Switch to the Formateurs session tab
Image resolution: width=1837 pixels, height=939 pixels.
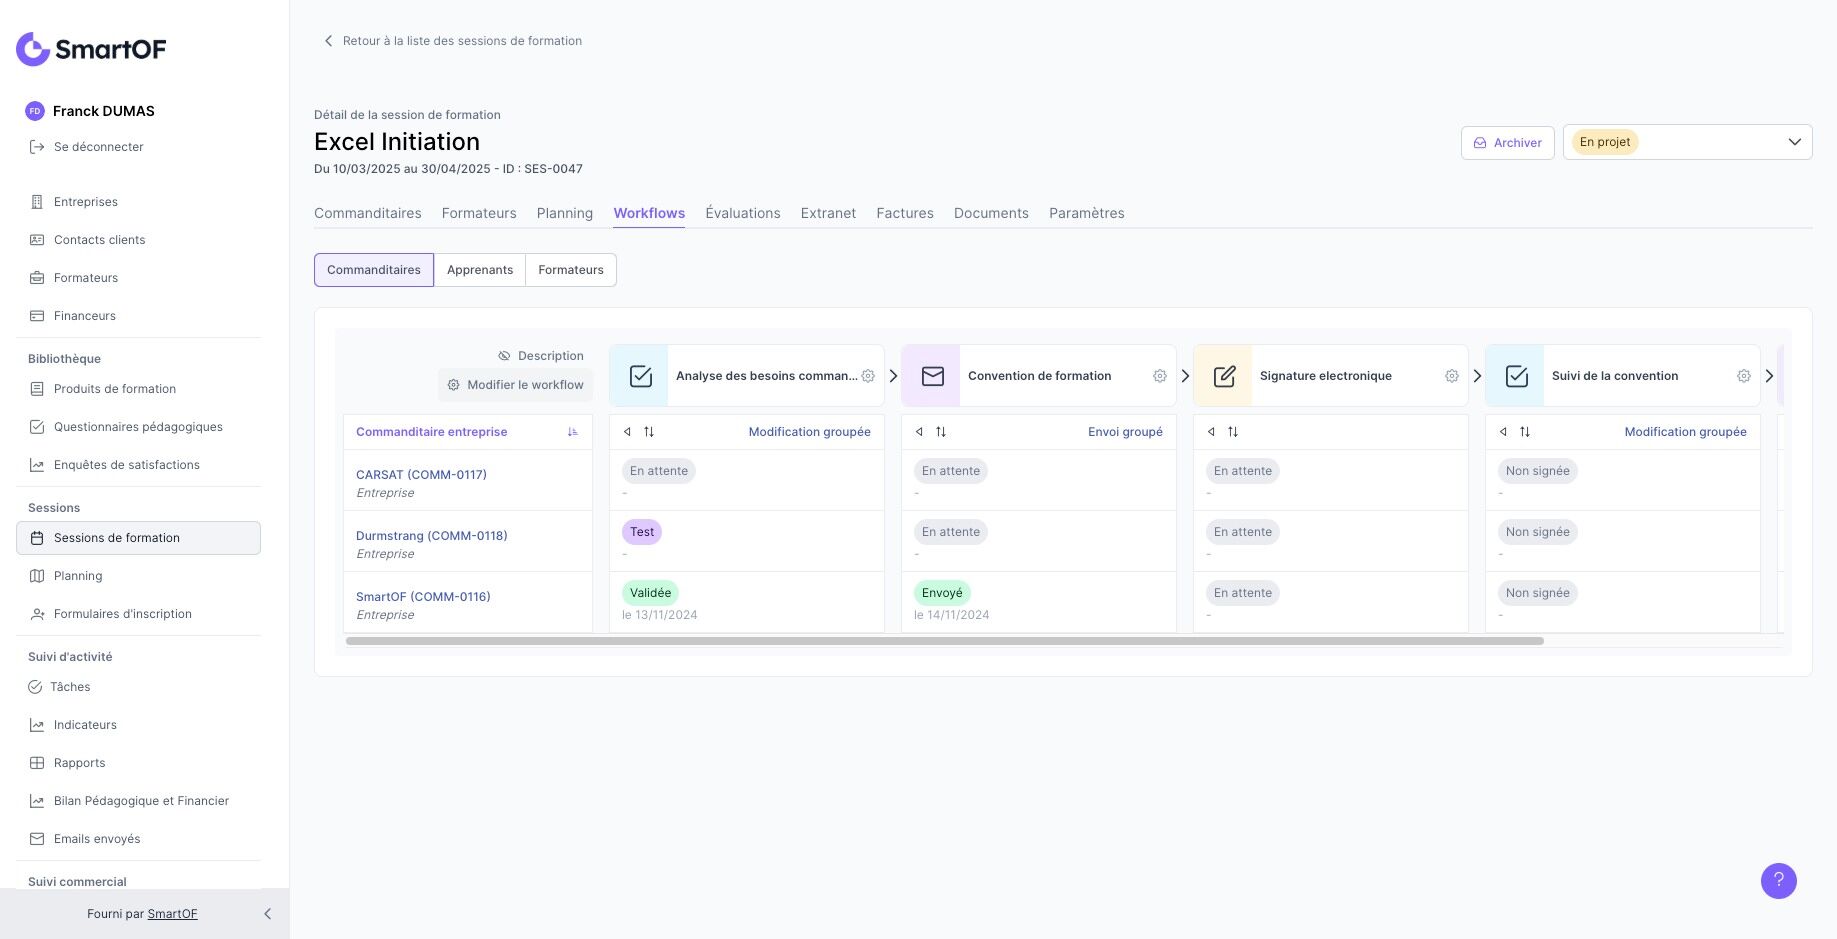(x=479, y=213)
